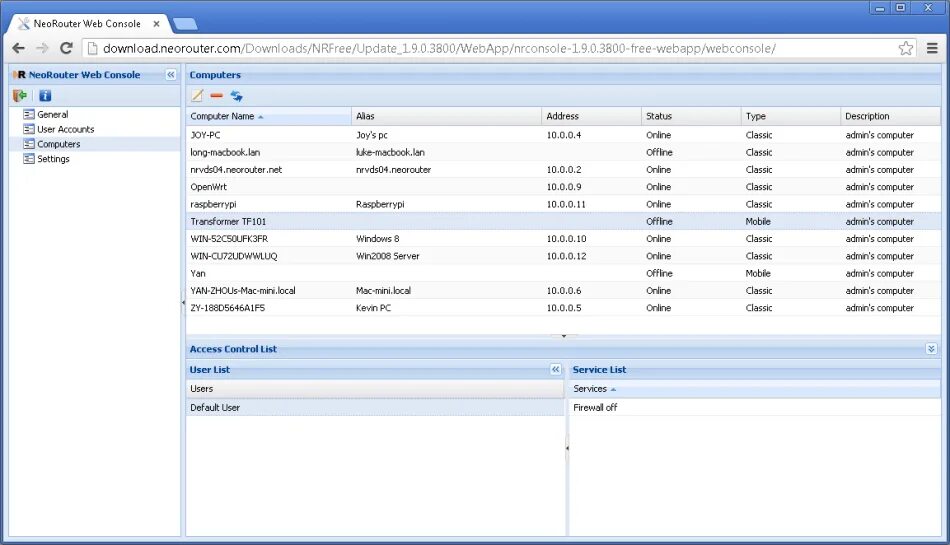Select the raspberrypi computer name
950x545 pixels.
click(213, 204)
